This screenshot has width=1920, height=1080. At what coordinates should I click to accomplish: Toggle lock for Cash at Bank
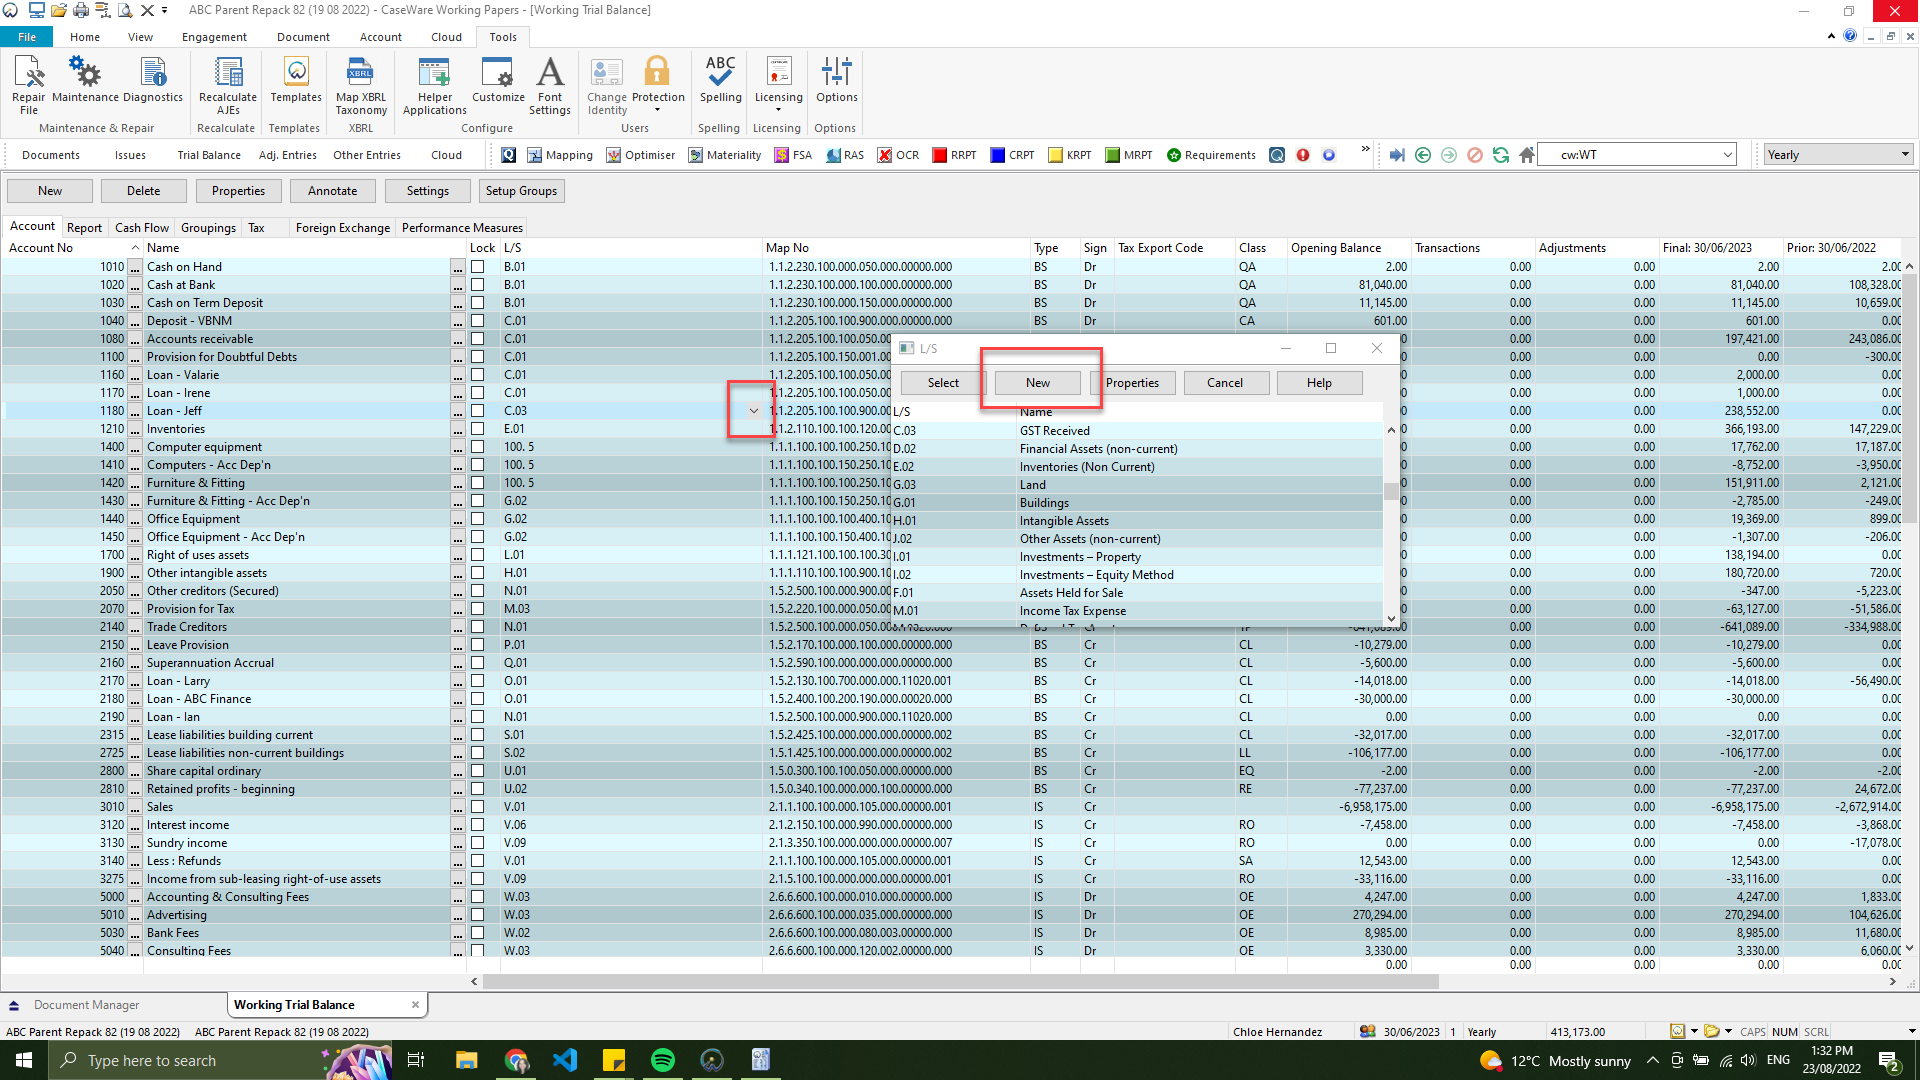pyautogui.click(x=478, y=285)
